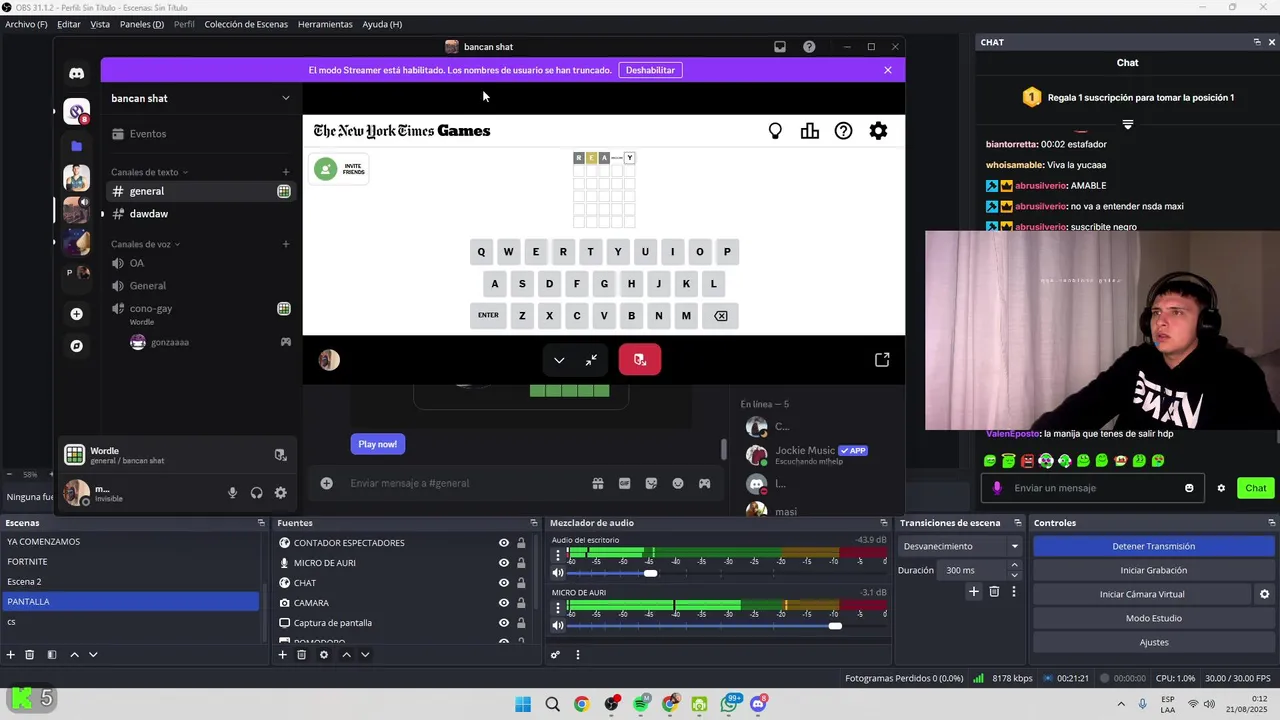Screen dimensions: 1280x720
Task: Hide Captura de pantalla source
Action: [504, 623]
